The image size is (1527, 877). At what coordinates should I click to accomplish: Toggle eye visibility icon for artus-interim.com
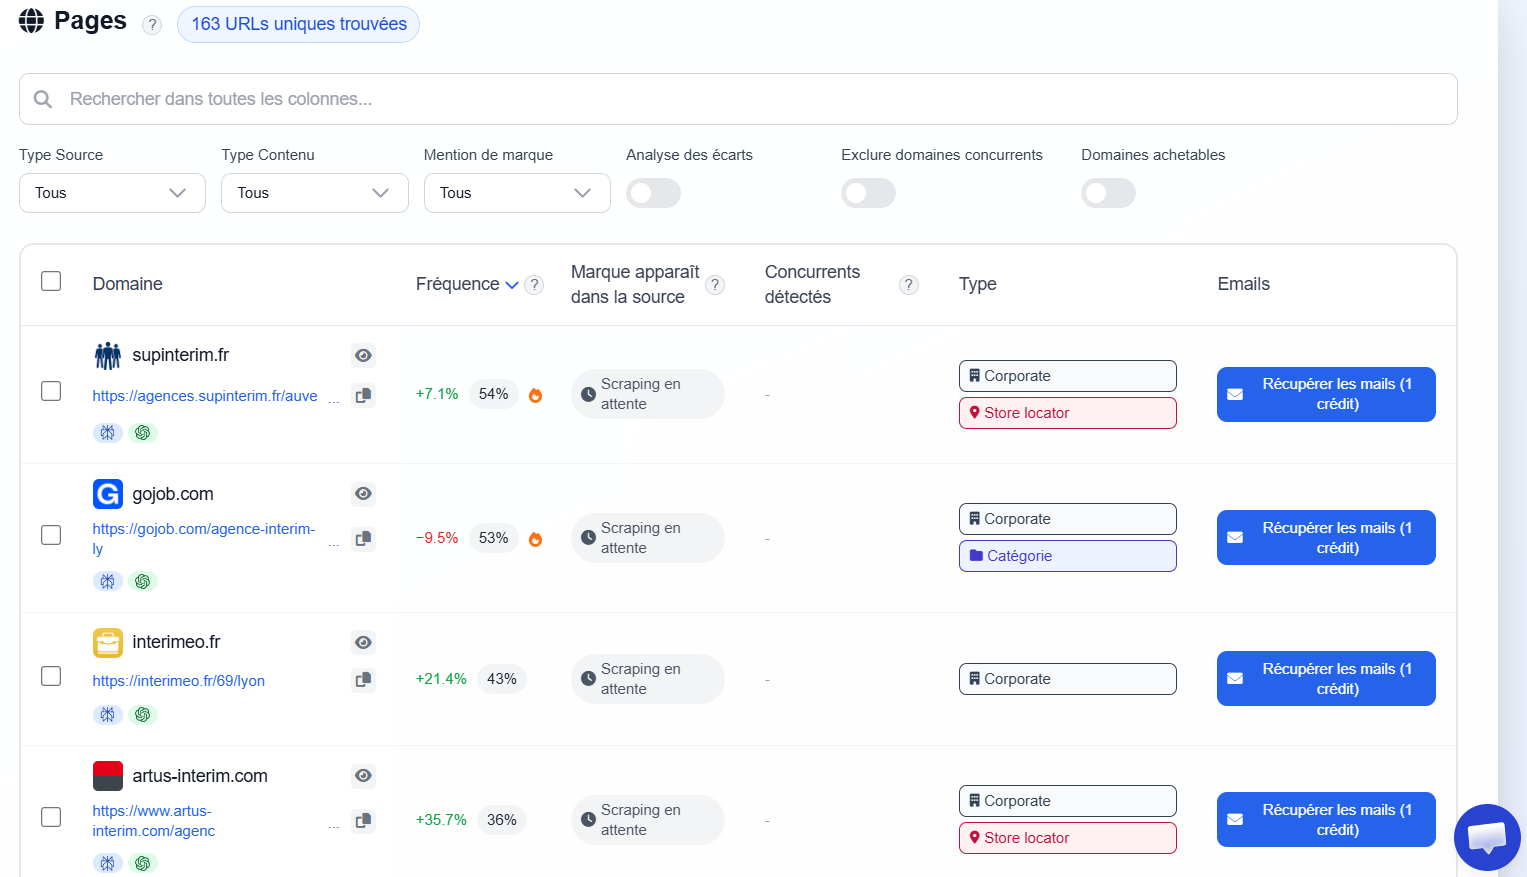[x=364, y=776]
